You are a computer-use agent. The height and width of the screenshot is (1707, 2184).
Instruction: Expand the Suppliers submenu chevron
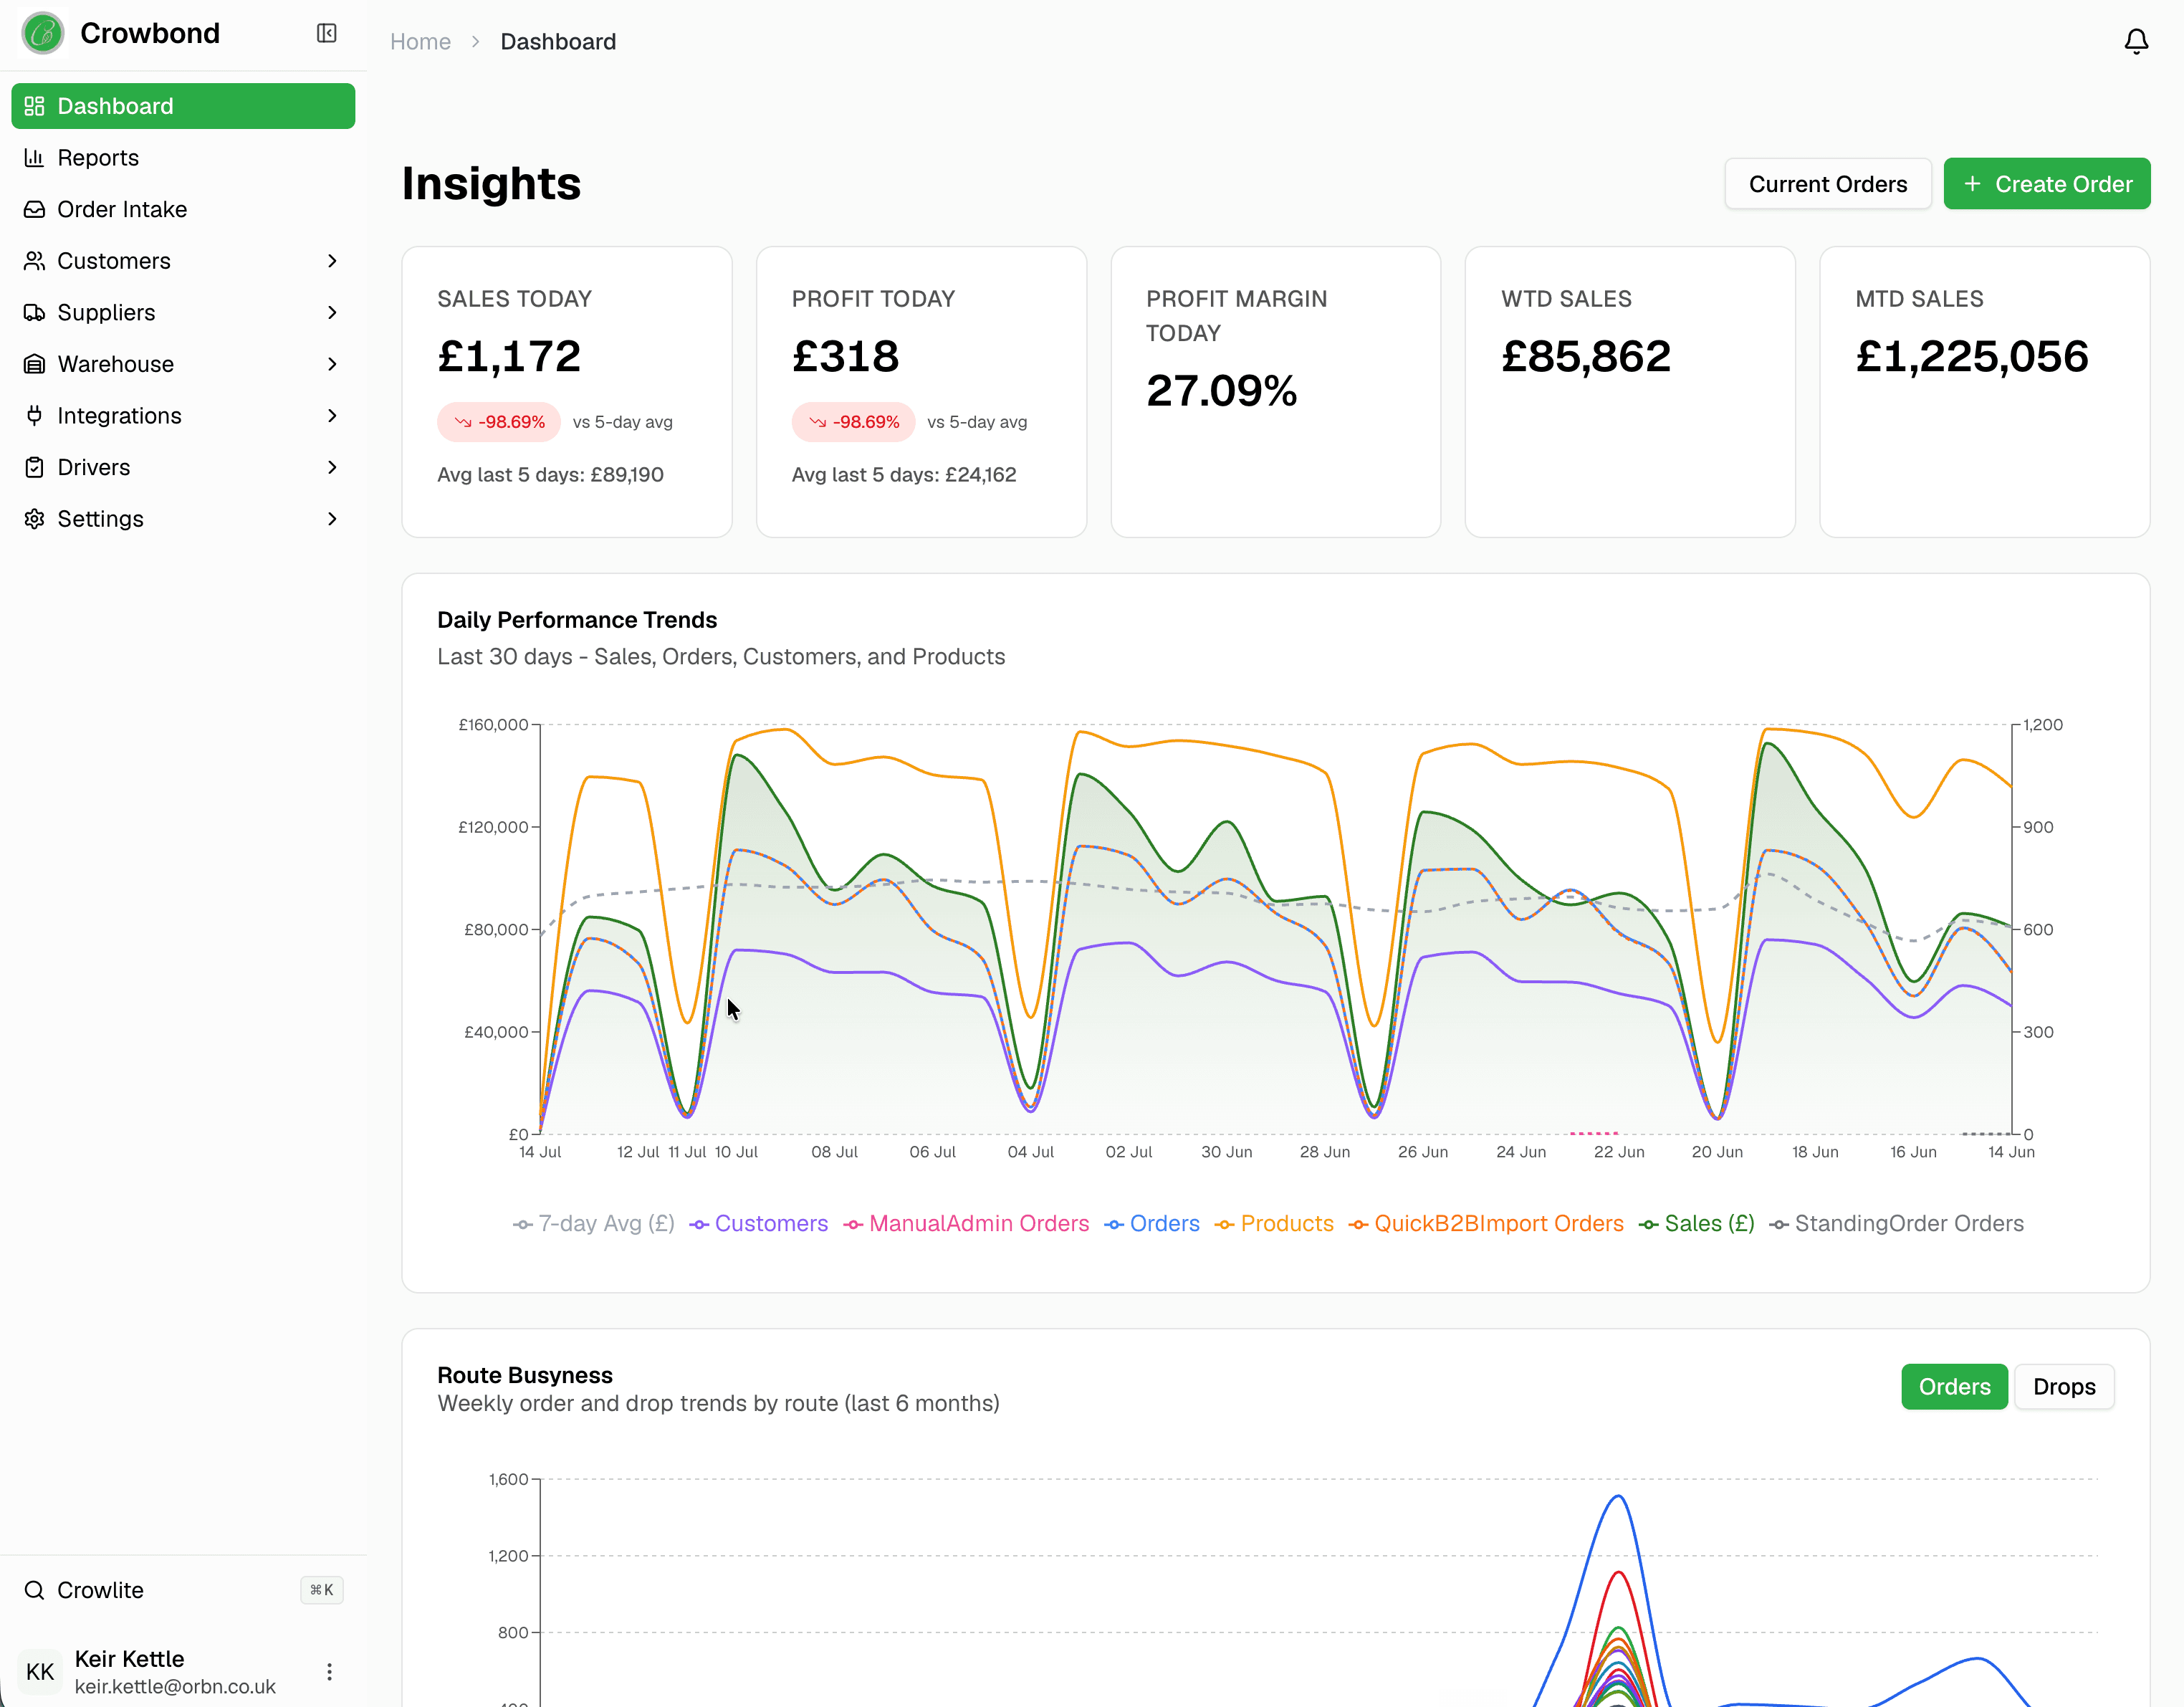click(x=332, y=312)
